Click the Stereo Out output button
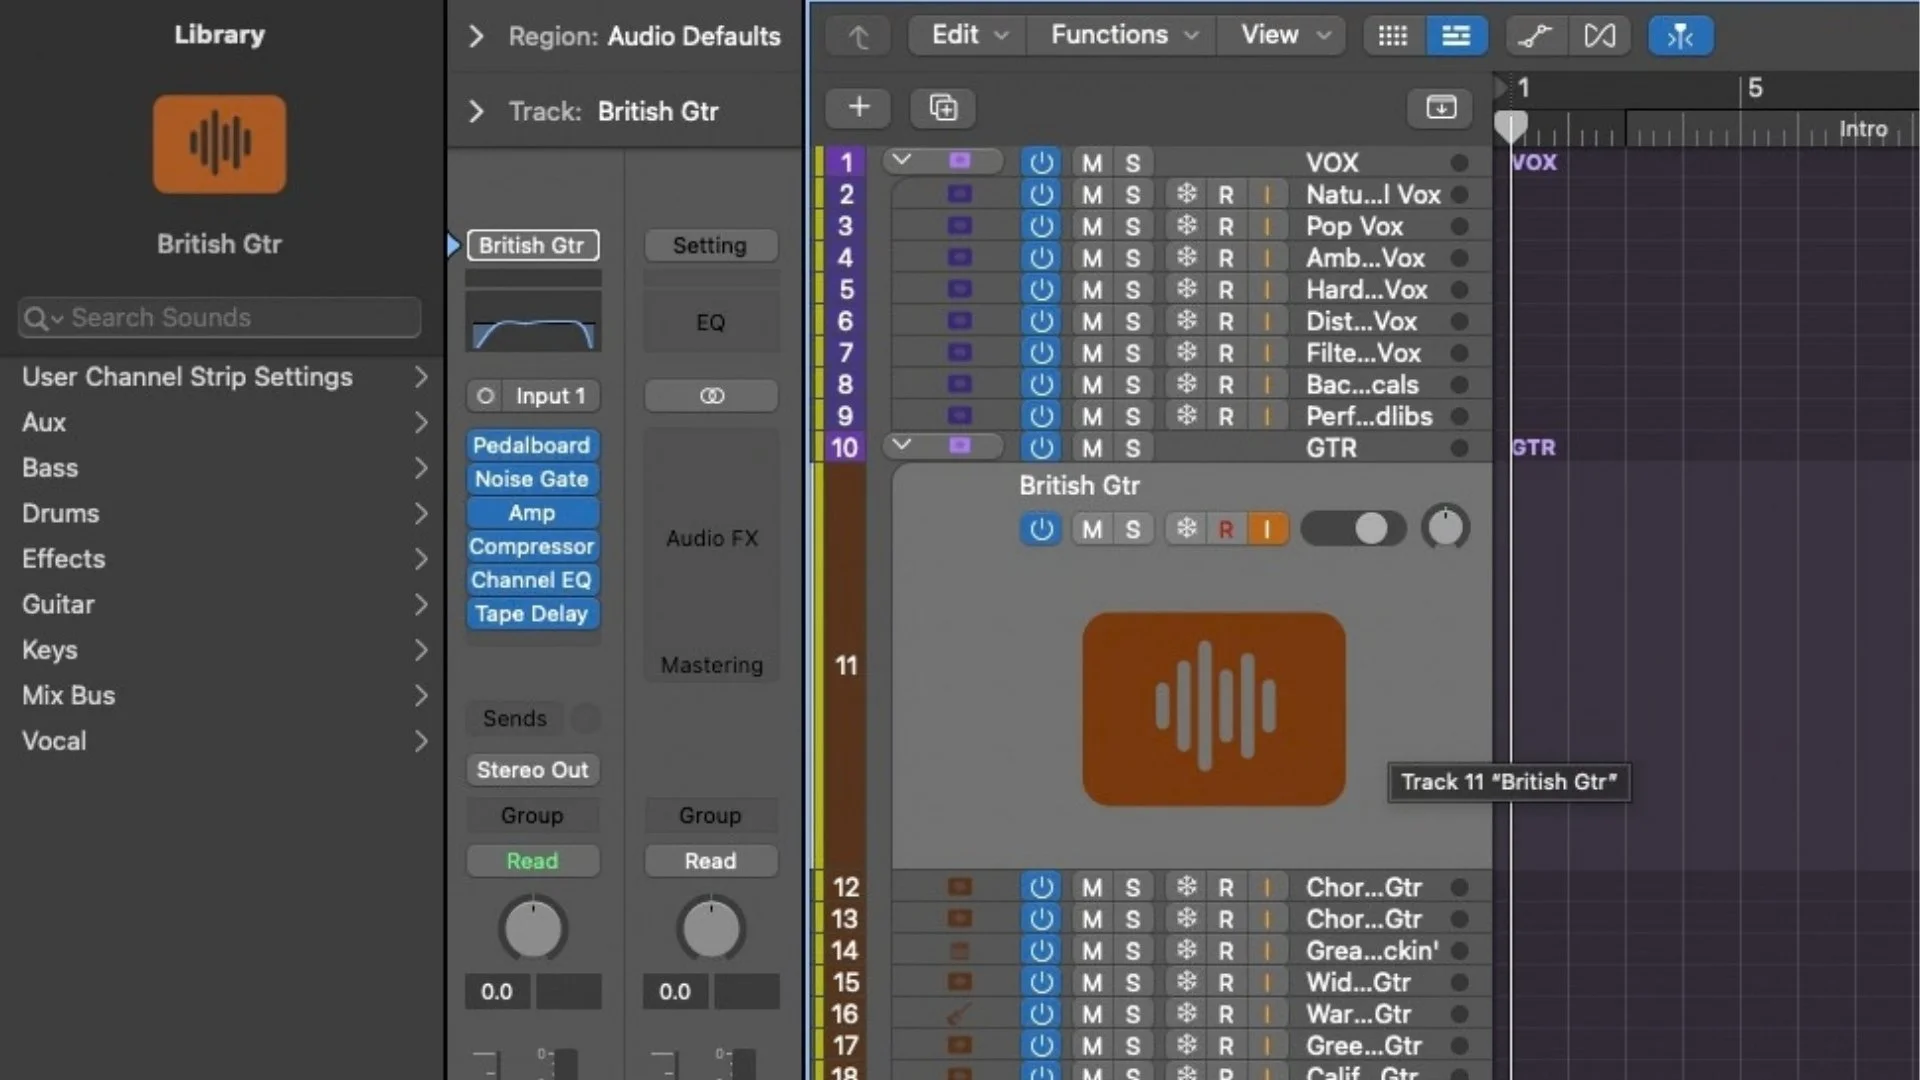Viewport: 1920px width, 1080px height. coord(532,770)
